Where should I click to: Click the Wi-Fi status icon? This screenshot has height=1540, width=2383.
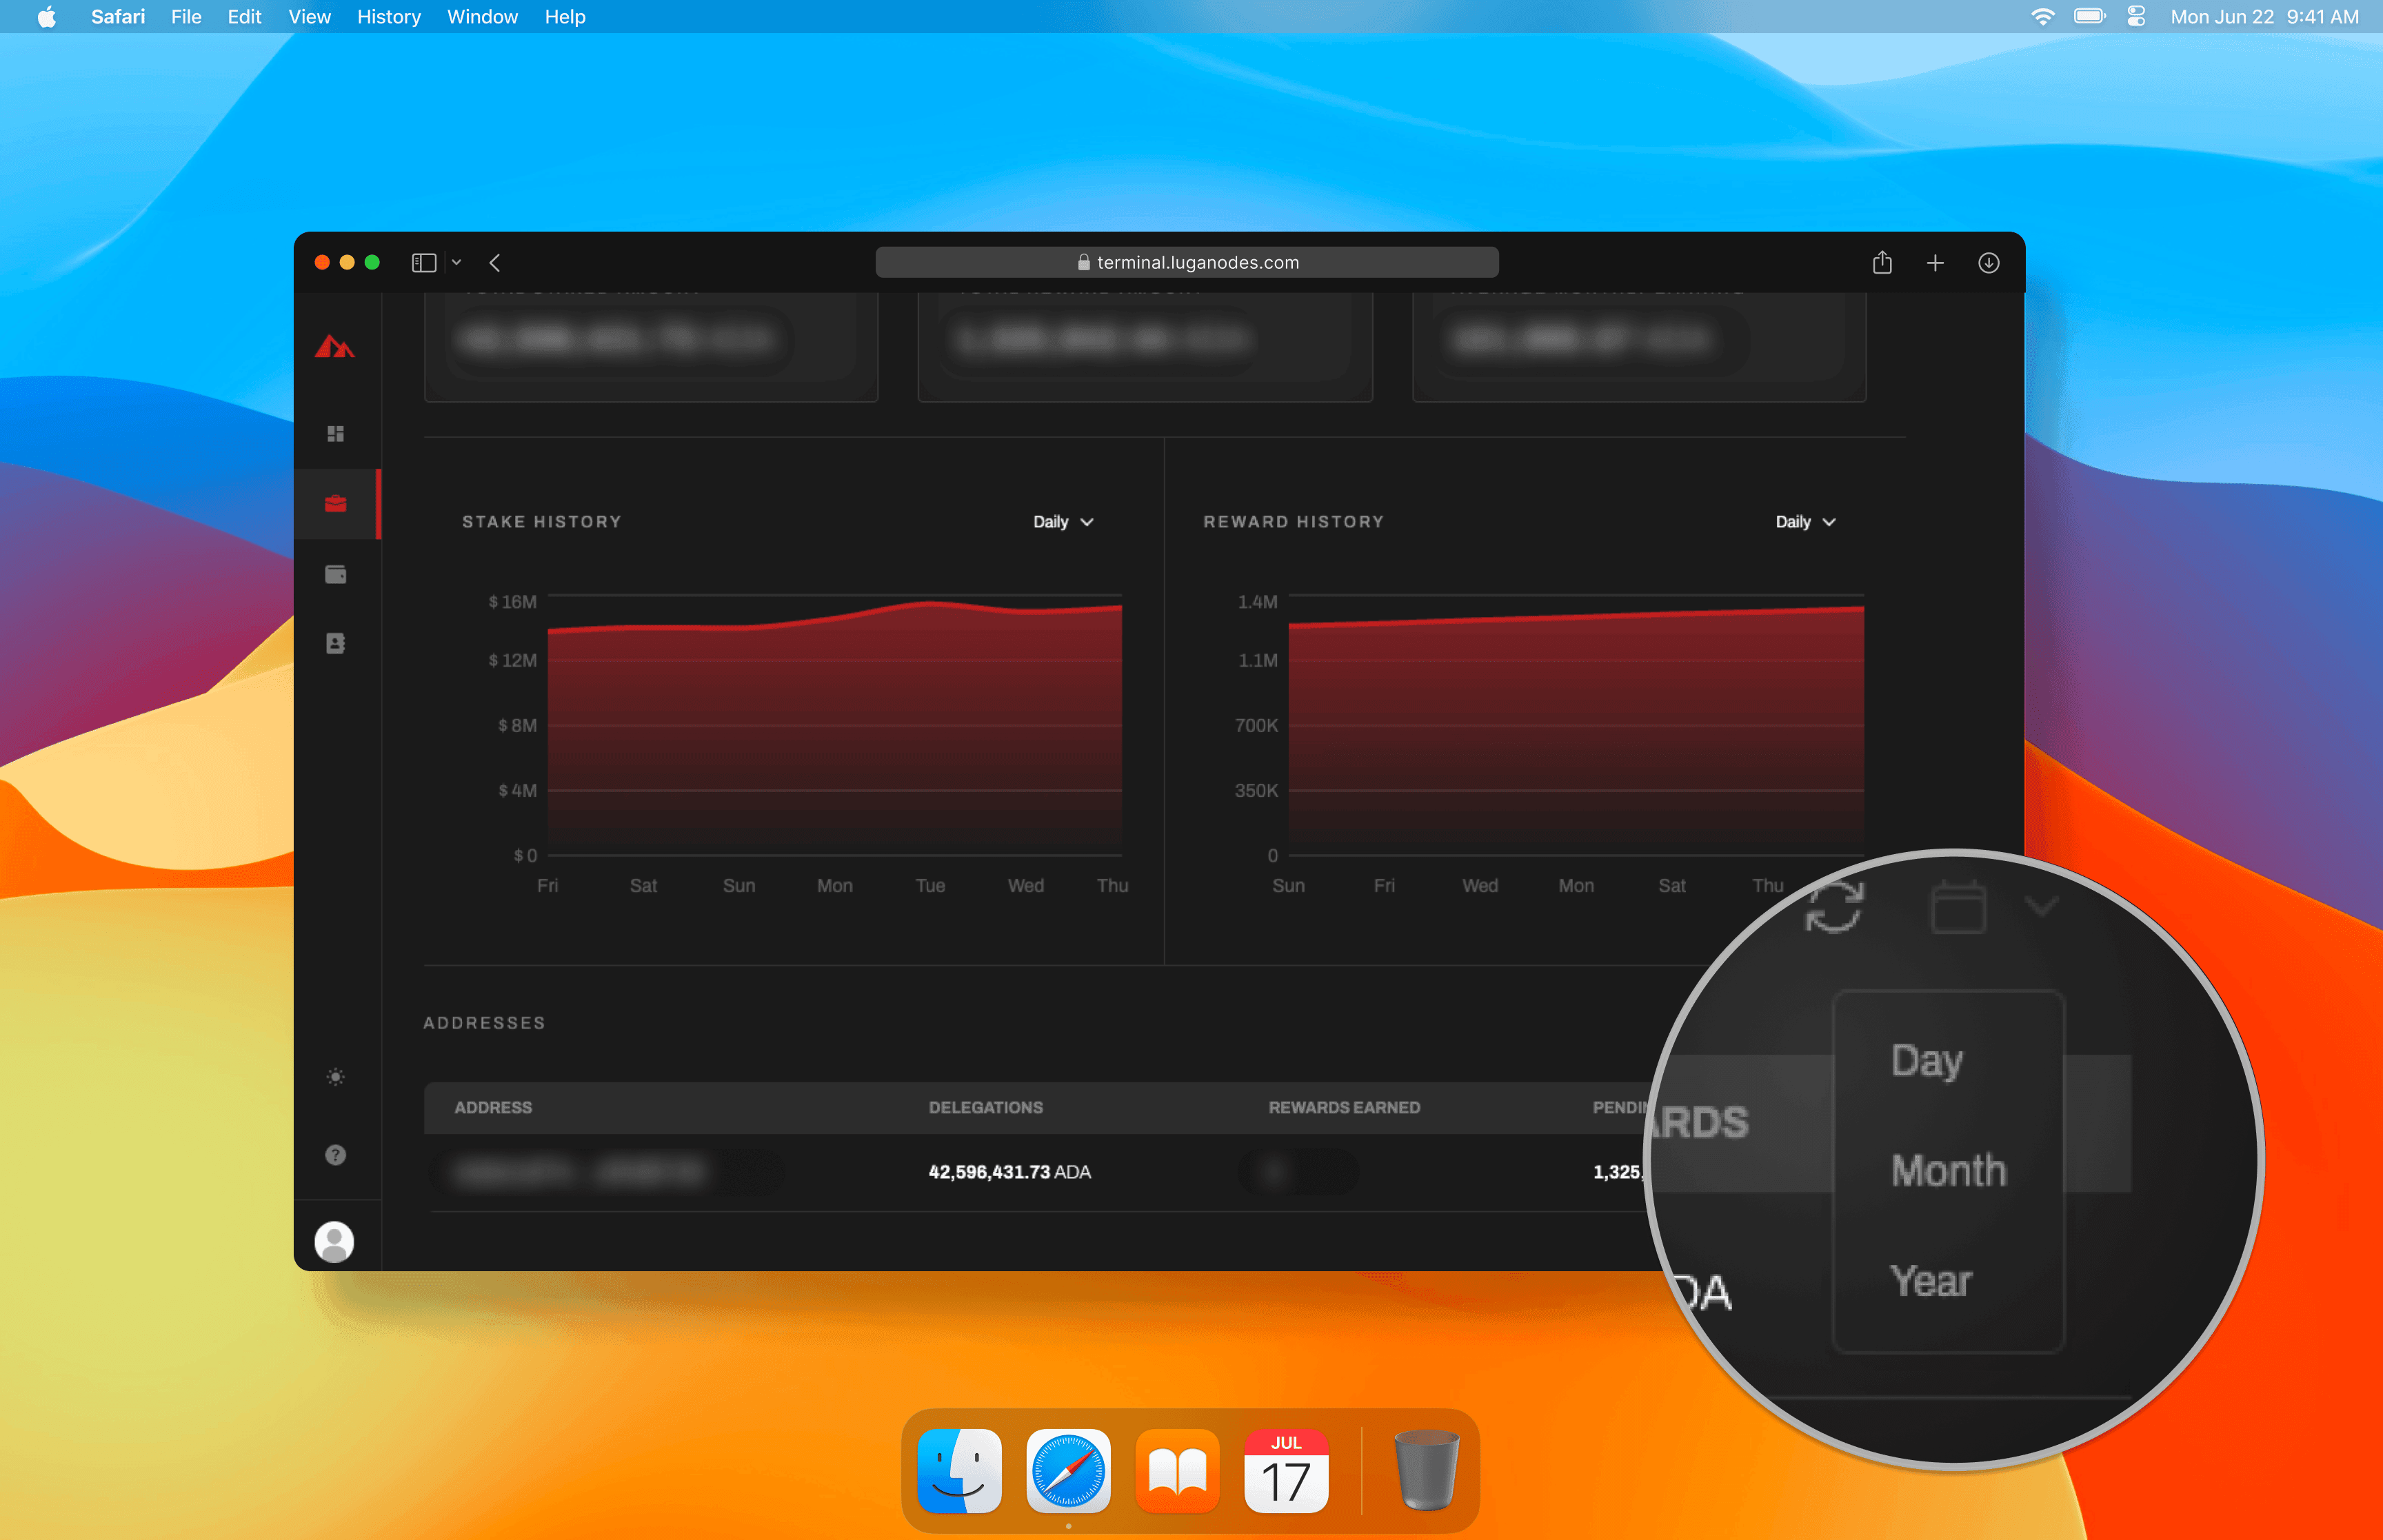pos(2043,17)
